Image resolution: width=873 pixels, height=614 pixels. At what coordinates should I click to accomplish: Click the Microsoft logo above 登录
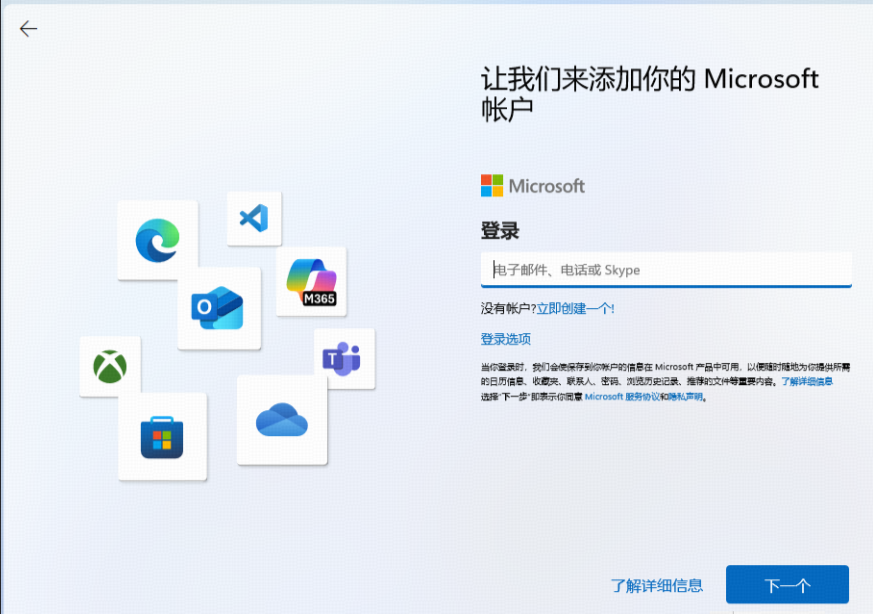tap(533, 185)
